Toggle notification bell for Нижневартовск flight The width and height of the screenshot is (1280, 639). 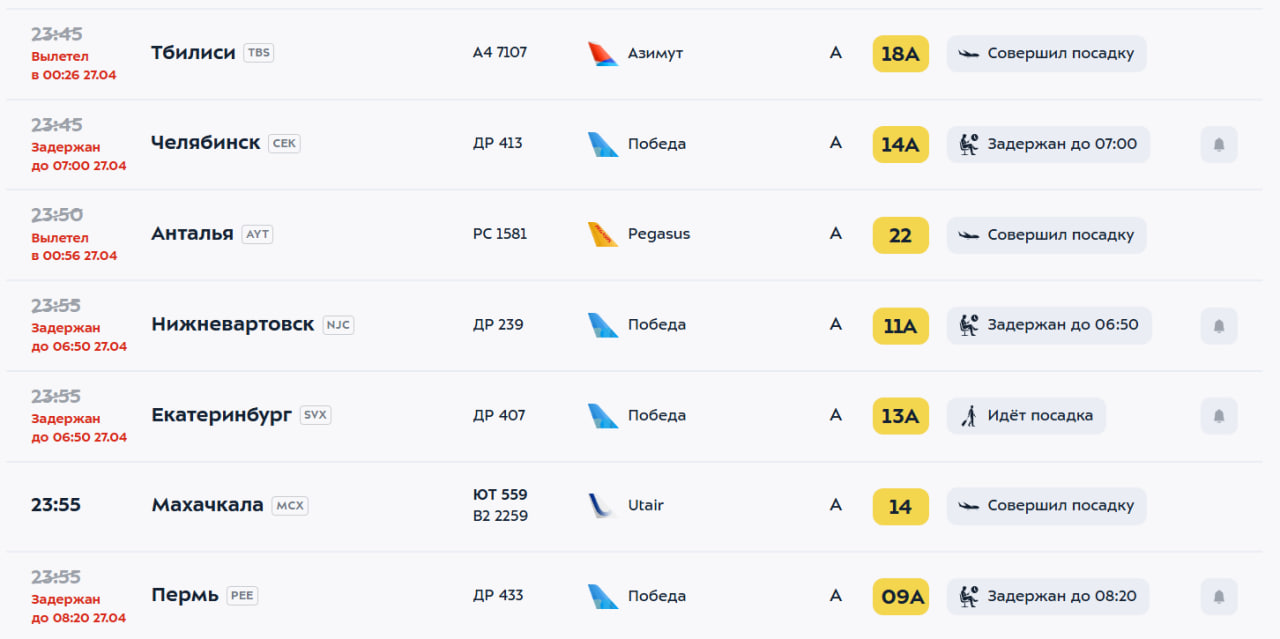click(1218, 325)
